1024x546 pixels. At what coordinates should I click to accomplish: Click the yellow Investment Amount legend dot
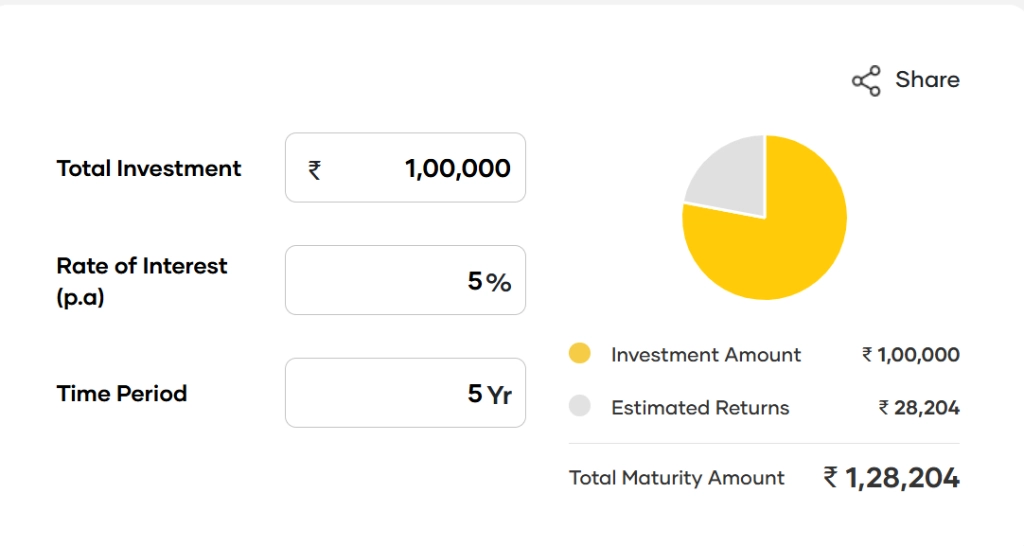(579, 354)
